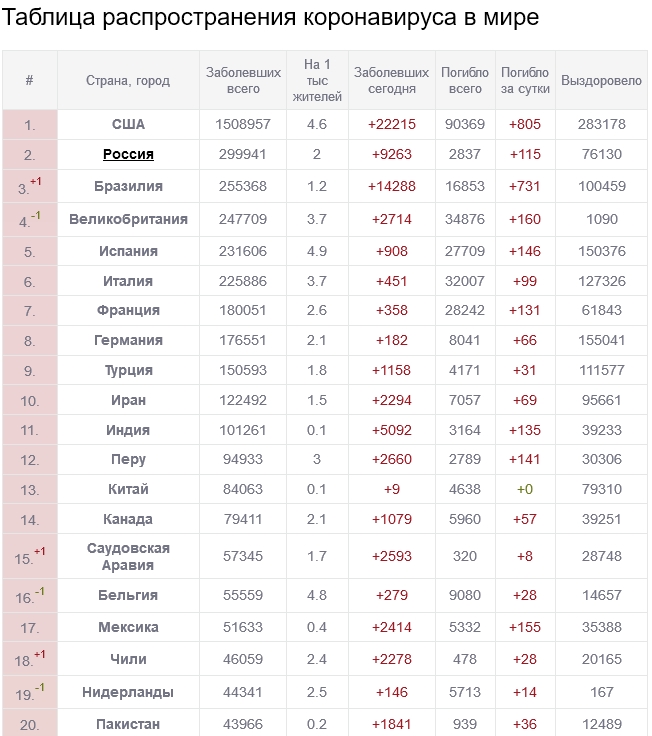Click rank number 20 for Пакистан

click(x=29, y=724)
